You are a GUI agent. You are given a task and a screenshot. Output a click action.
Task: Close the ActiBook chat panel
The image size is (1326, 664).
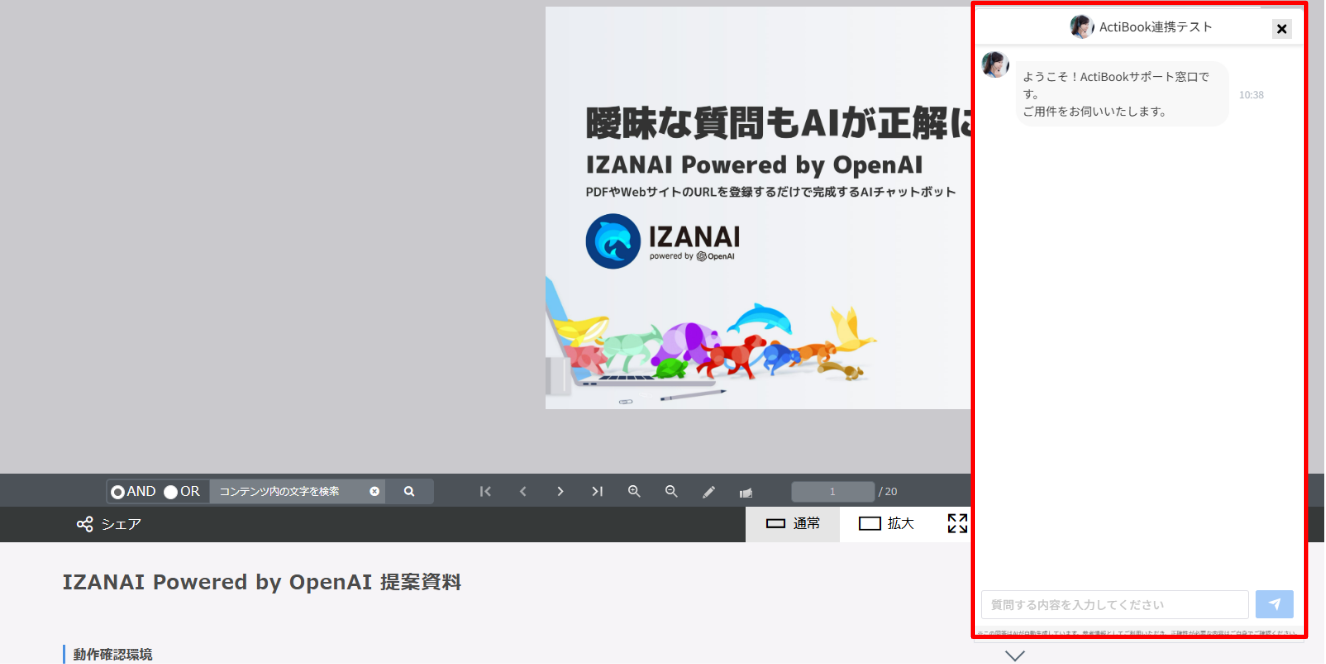1281,29
